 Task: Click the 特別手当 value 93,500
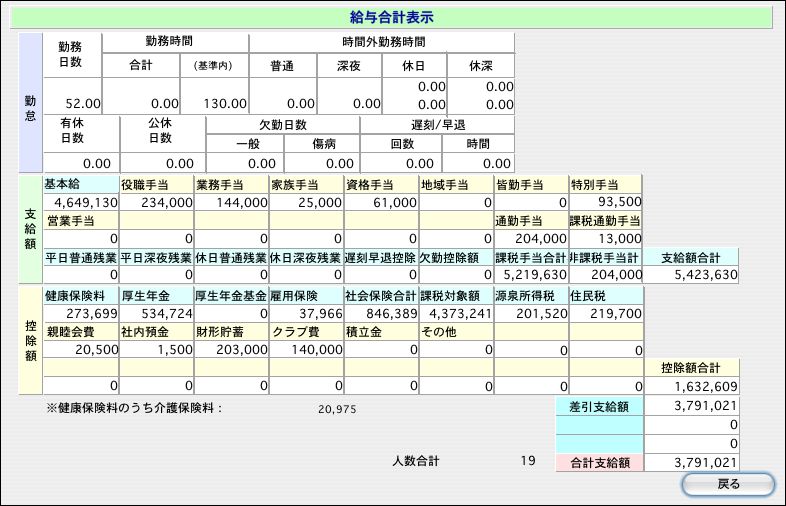click(606, 202)
